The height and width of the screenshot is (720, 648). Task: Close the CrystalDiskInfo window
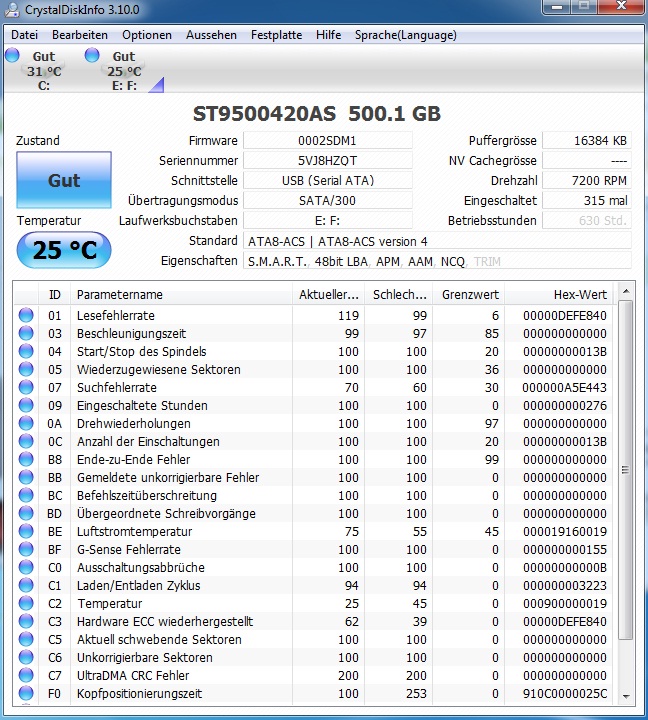point(621,6)
